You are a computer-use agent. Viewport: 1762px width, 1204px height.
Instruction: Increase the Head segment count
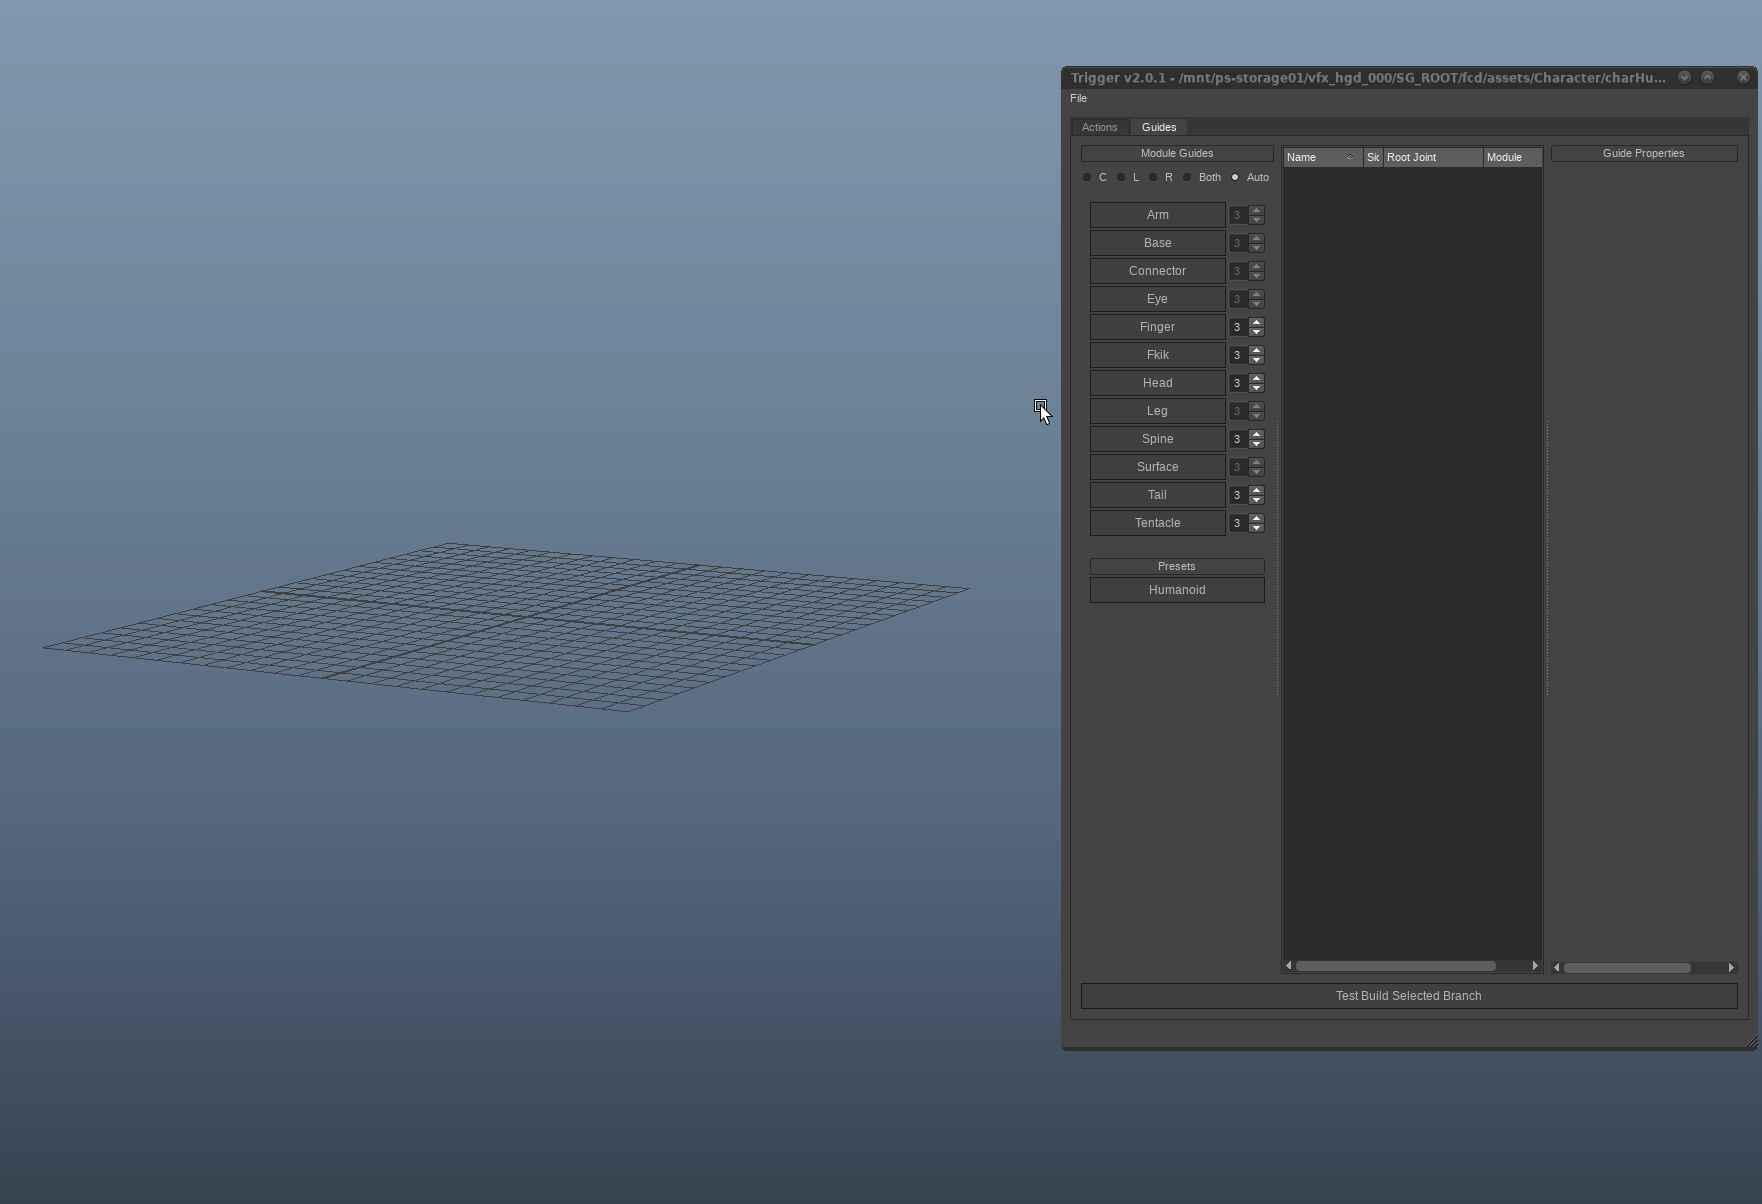click(1256, 378)
